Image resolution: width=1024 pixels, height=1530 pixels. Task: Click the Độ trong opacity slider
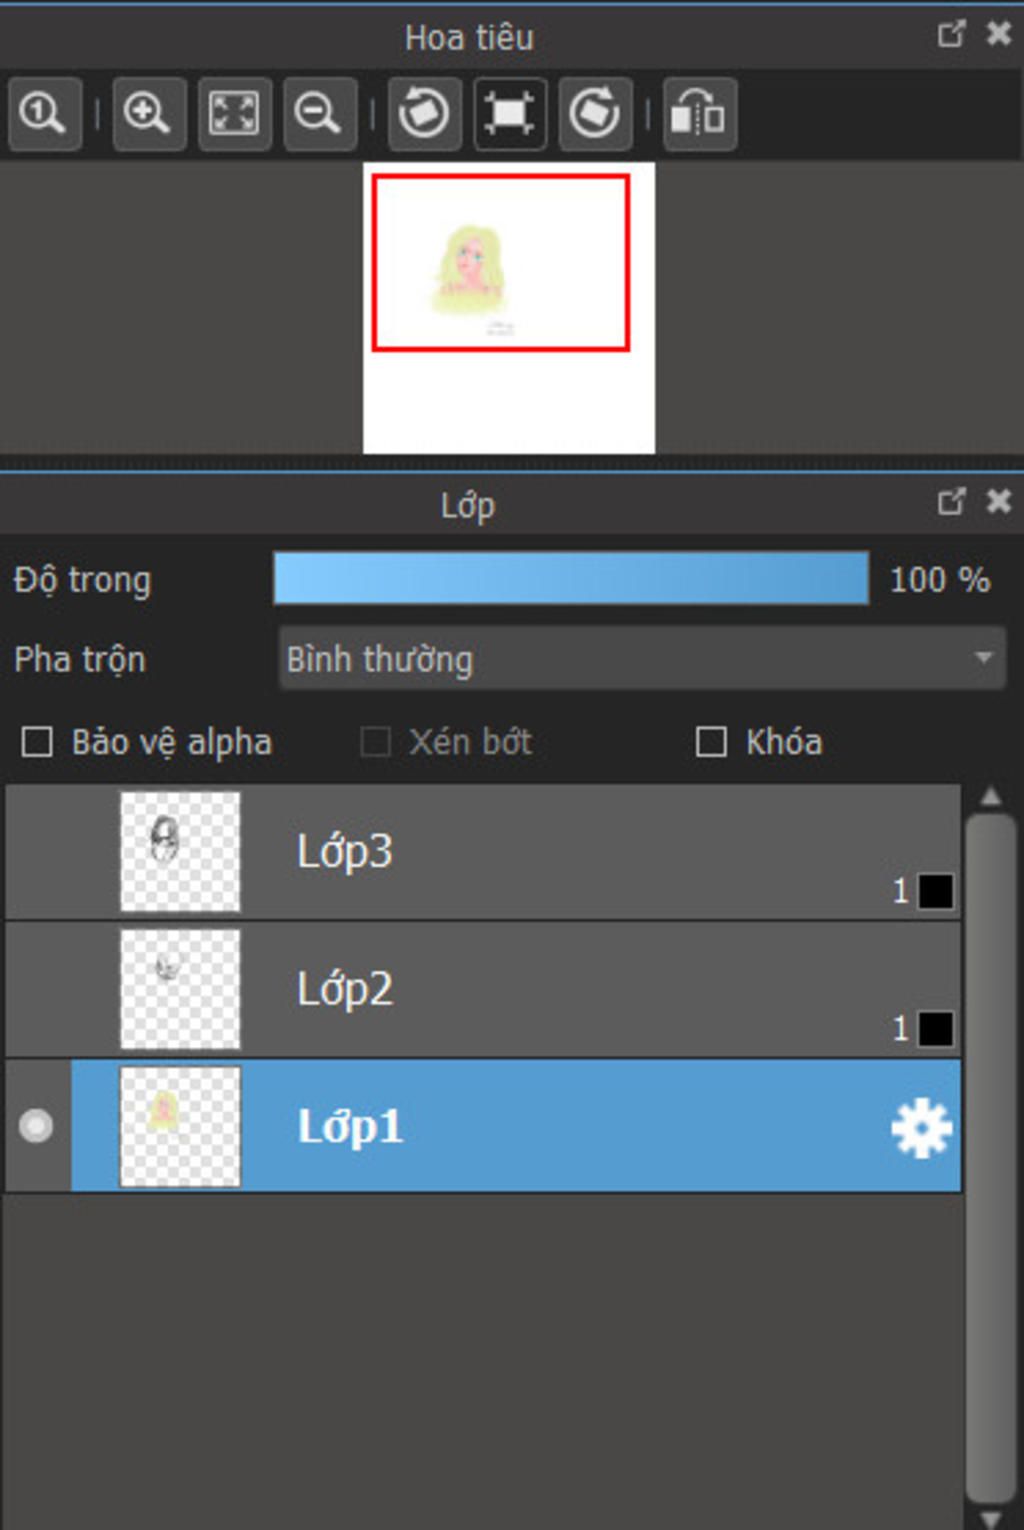pos(571,578)
